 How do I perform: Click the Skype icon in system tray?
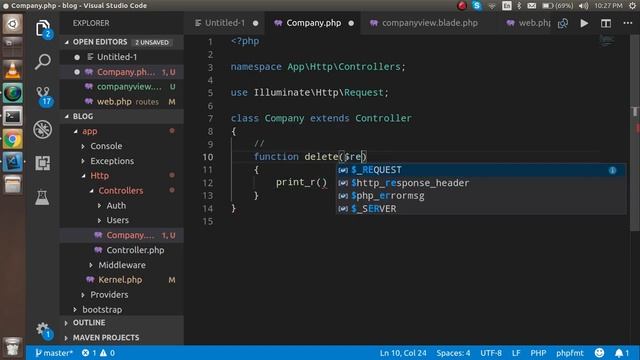[x=476, y=6]
